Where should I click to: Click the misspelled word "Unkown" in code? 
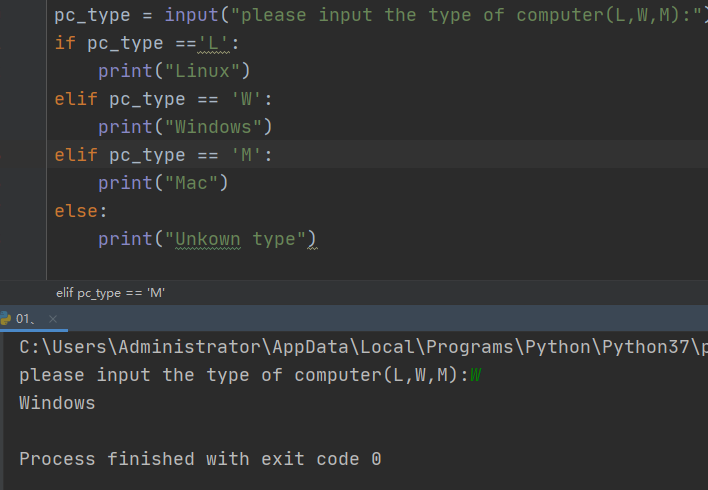click(x=208, y=239)
